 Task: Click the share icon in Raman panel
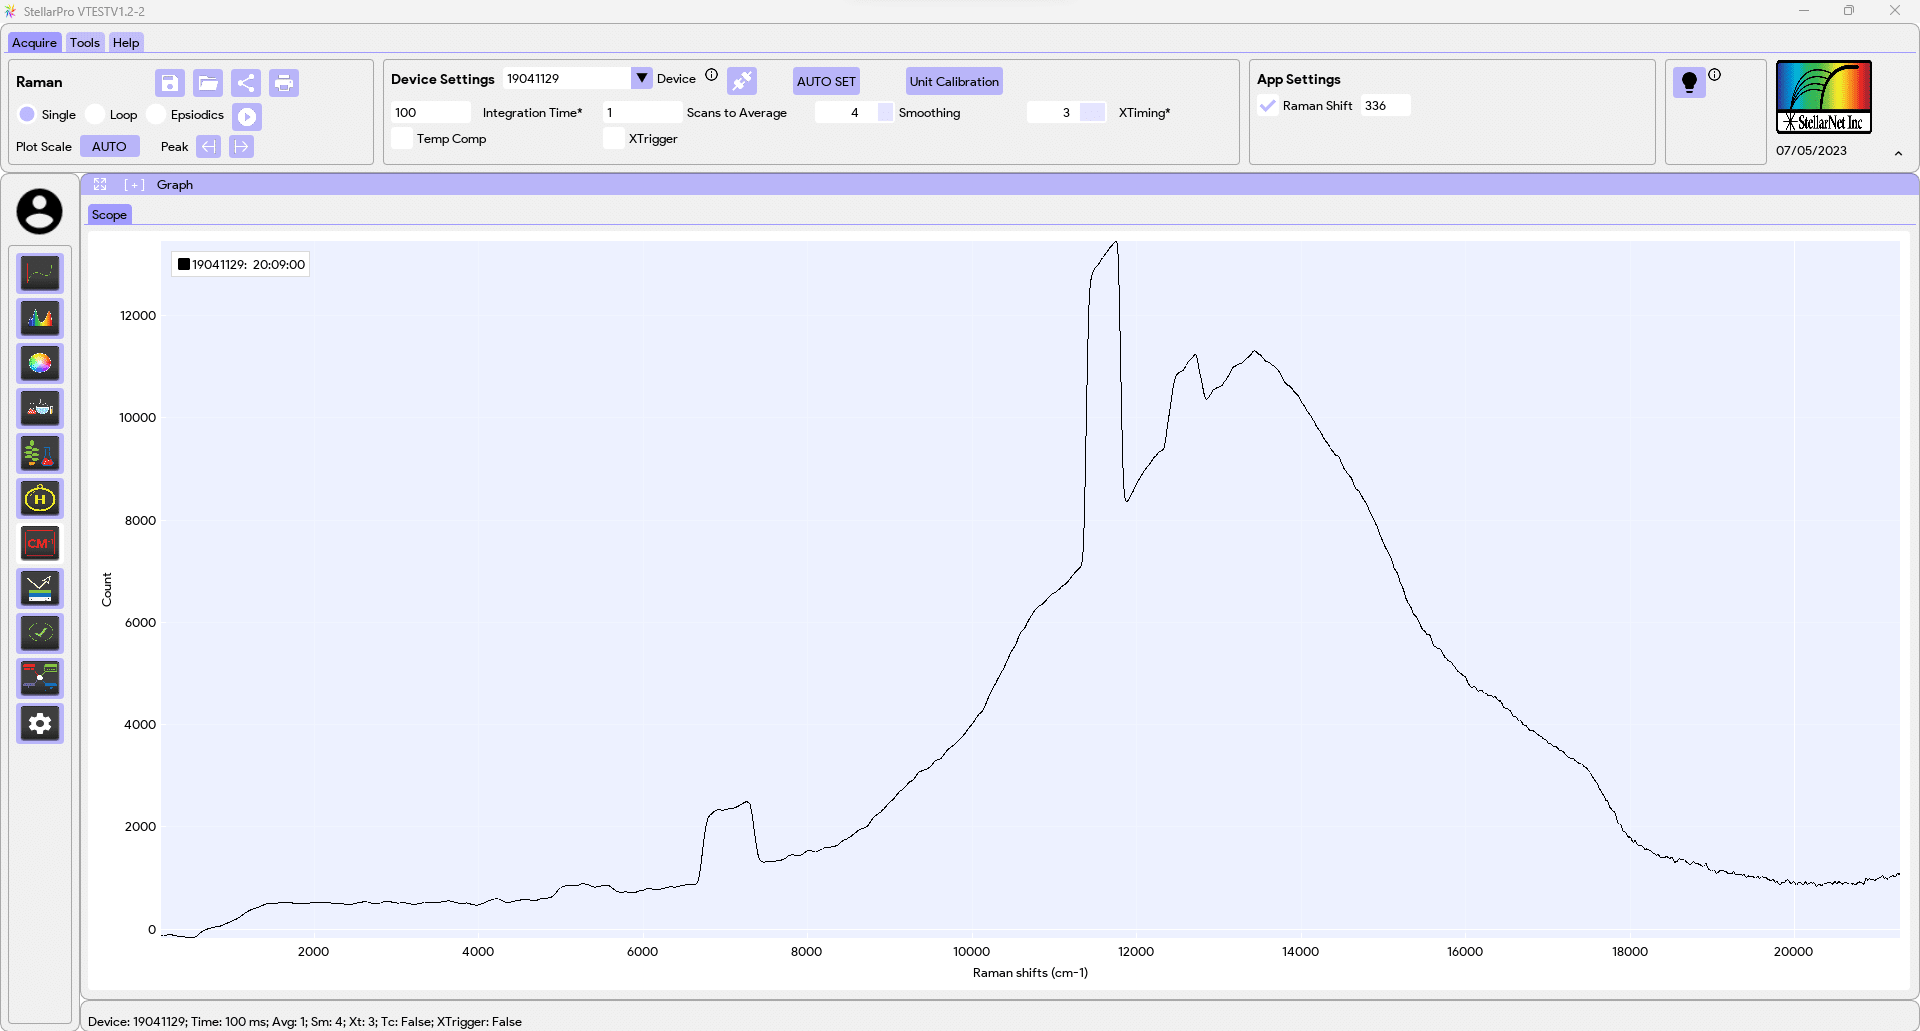[246, 83]
